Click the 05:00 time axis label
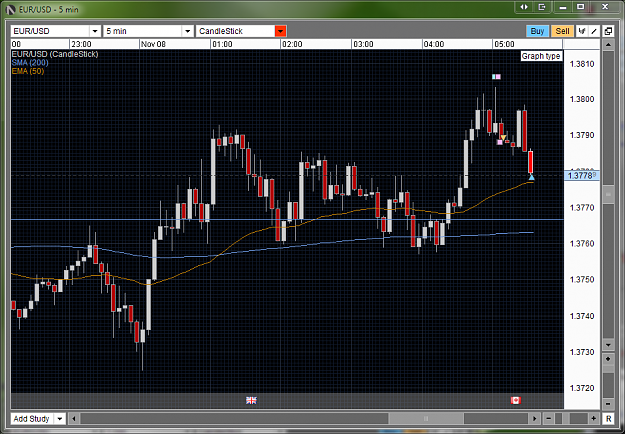The image size is (625, 434). (x=504, y=44)
